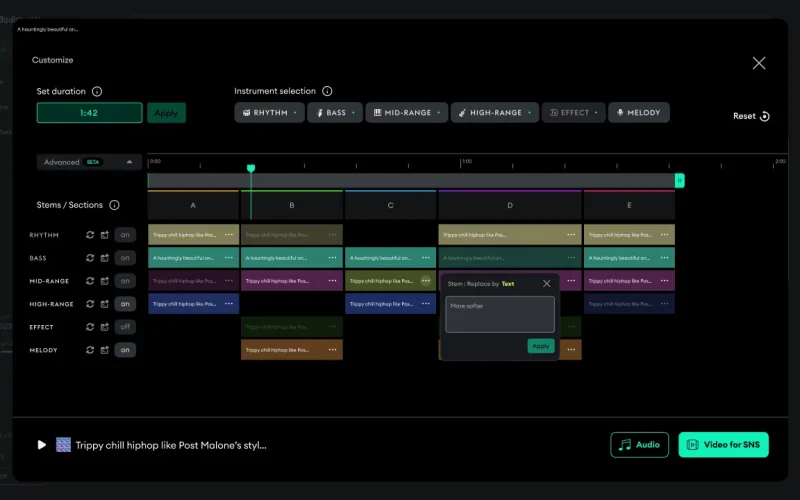800x500 pixels.
Task: Apply the stem replace text
Action: pos(541,346)
